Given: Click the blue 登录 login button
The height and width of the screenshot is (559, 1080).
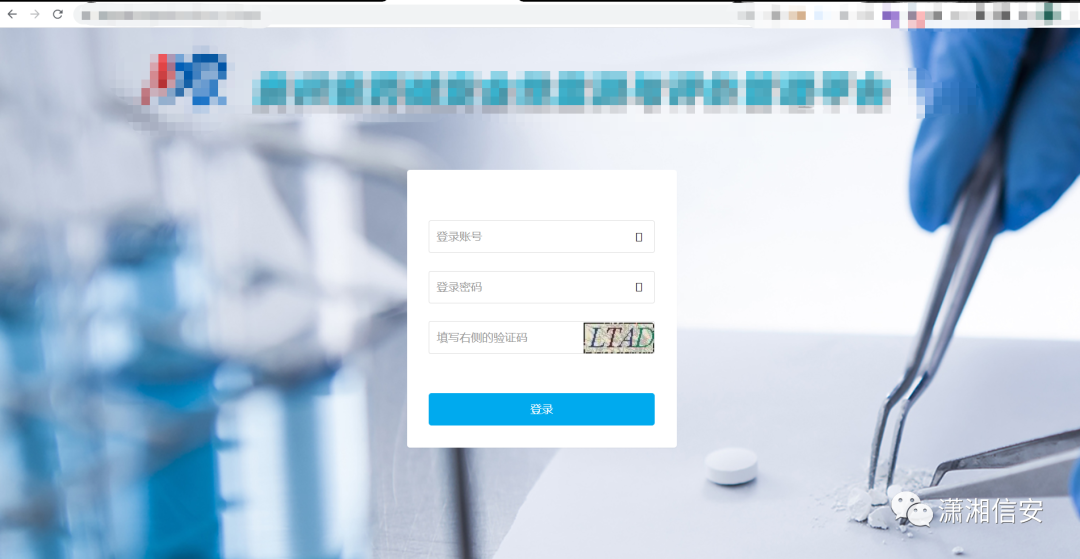Looking at the screenshot, I should tap(541, 409).
